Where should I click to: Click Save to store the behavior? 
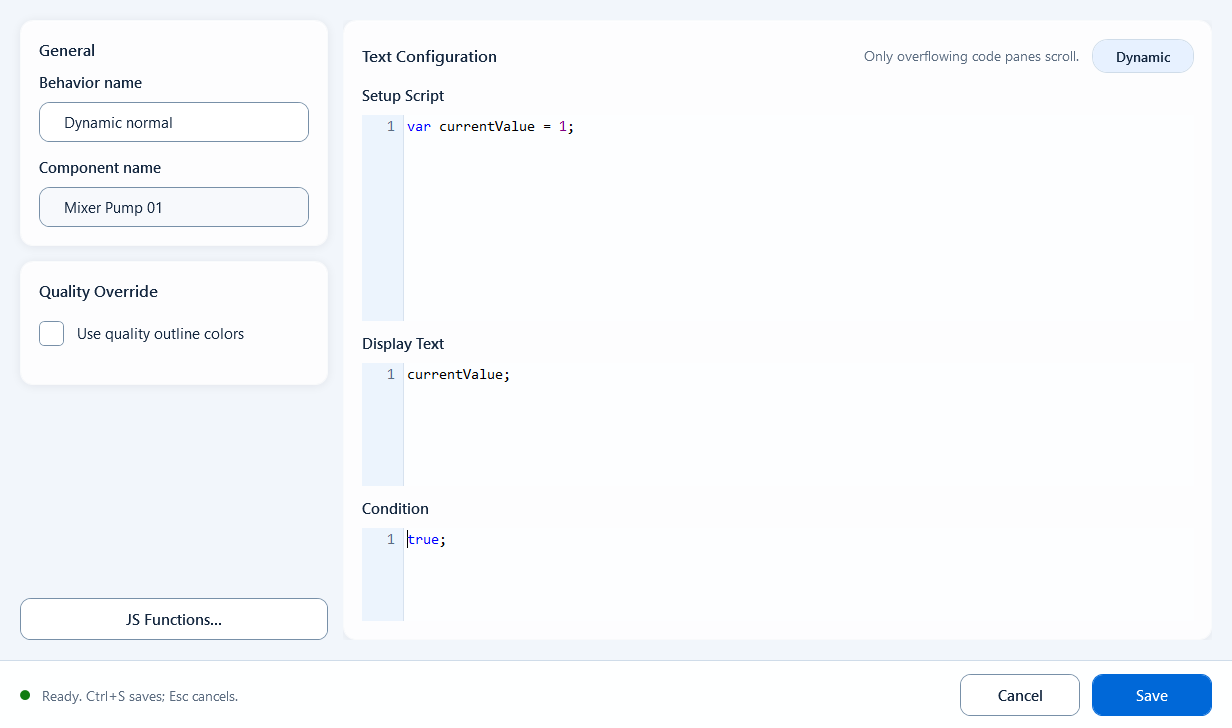1152,695
